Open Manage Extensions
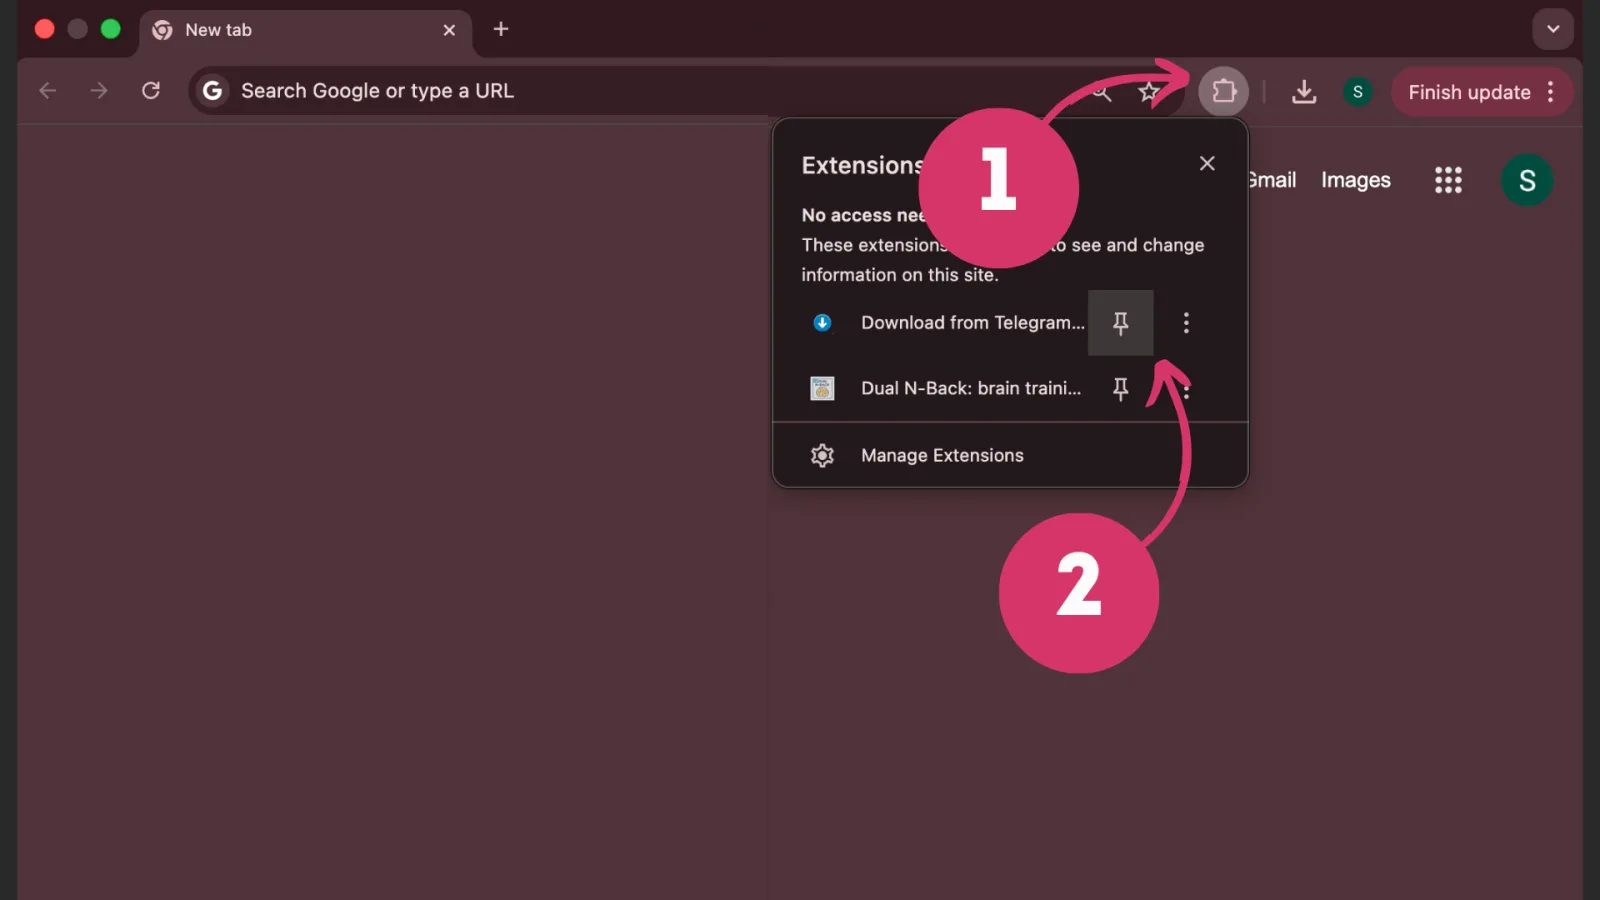1600x900 pixels. (x=1010, y=455)
